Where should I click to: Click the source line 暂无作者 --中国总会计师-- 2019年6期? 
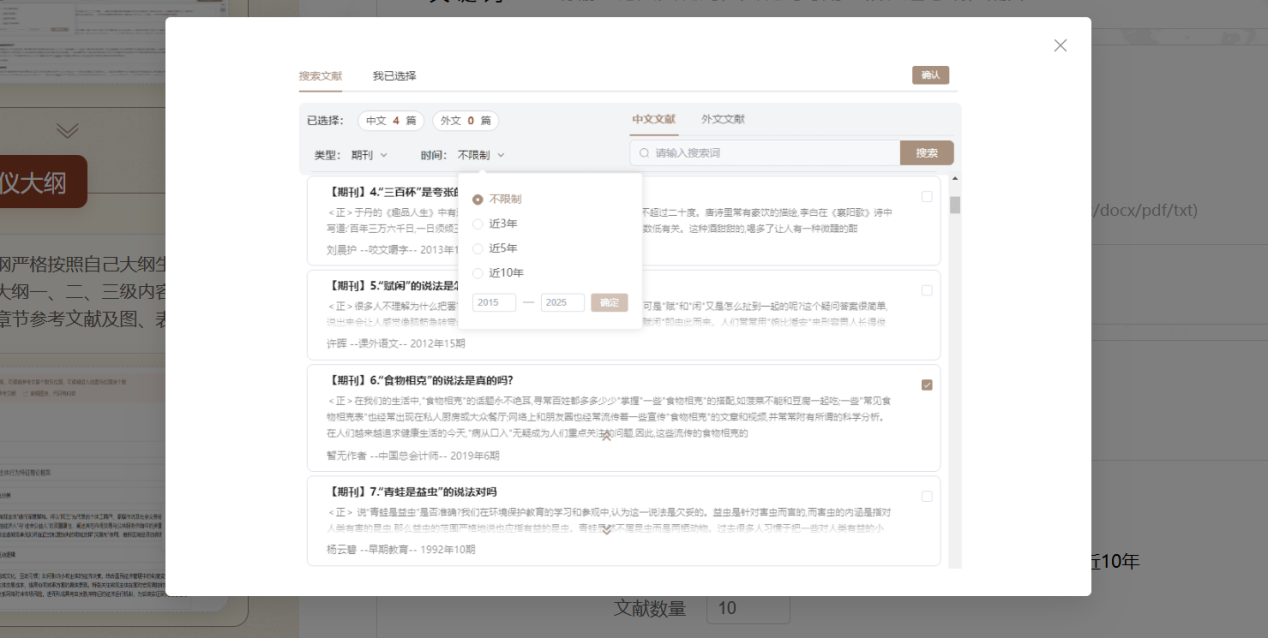(x=412, y=455)
